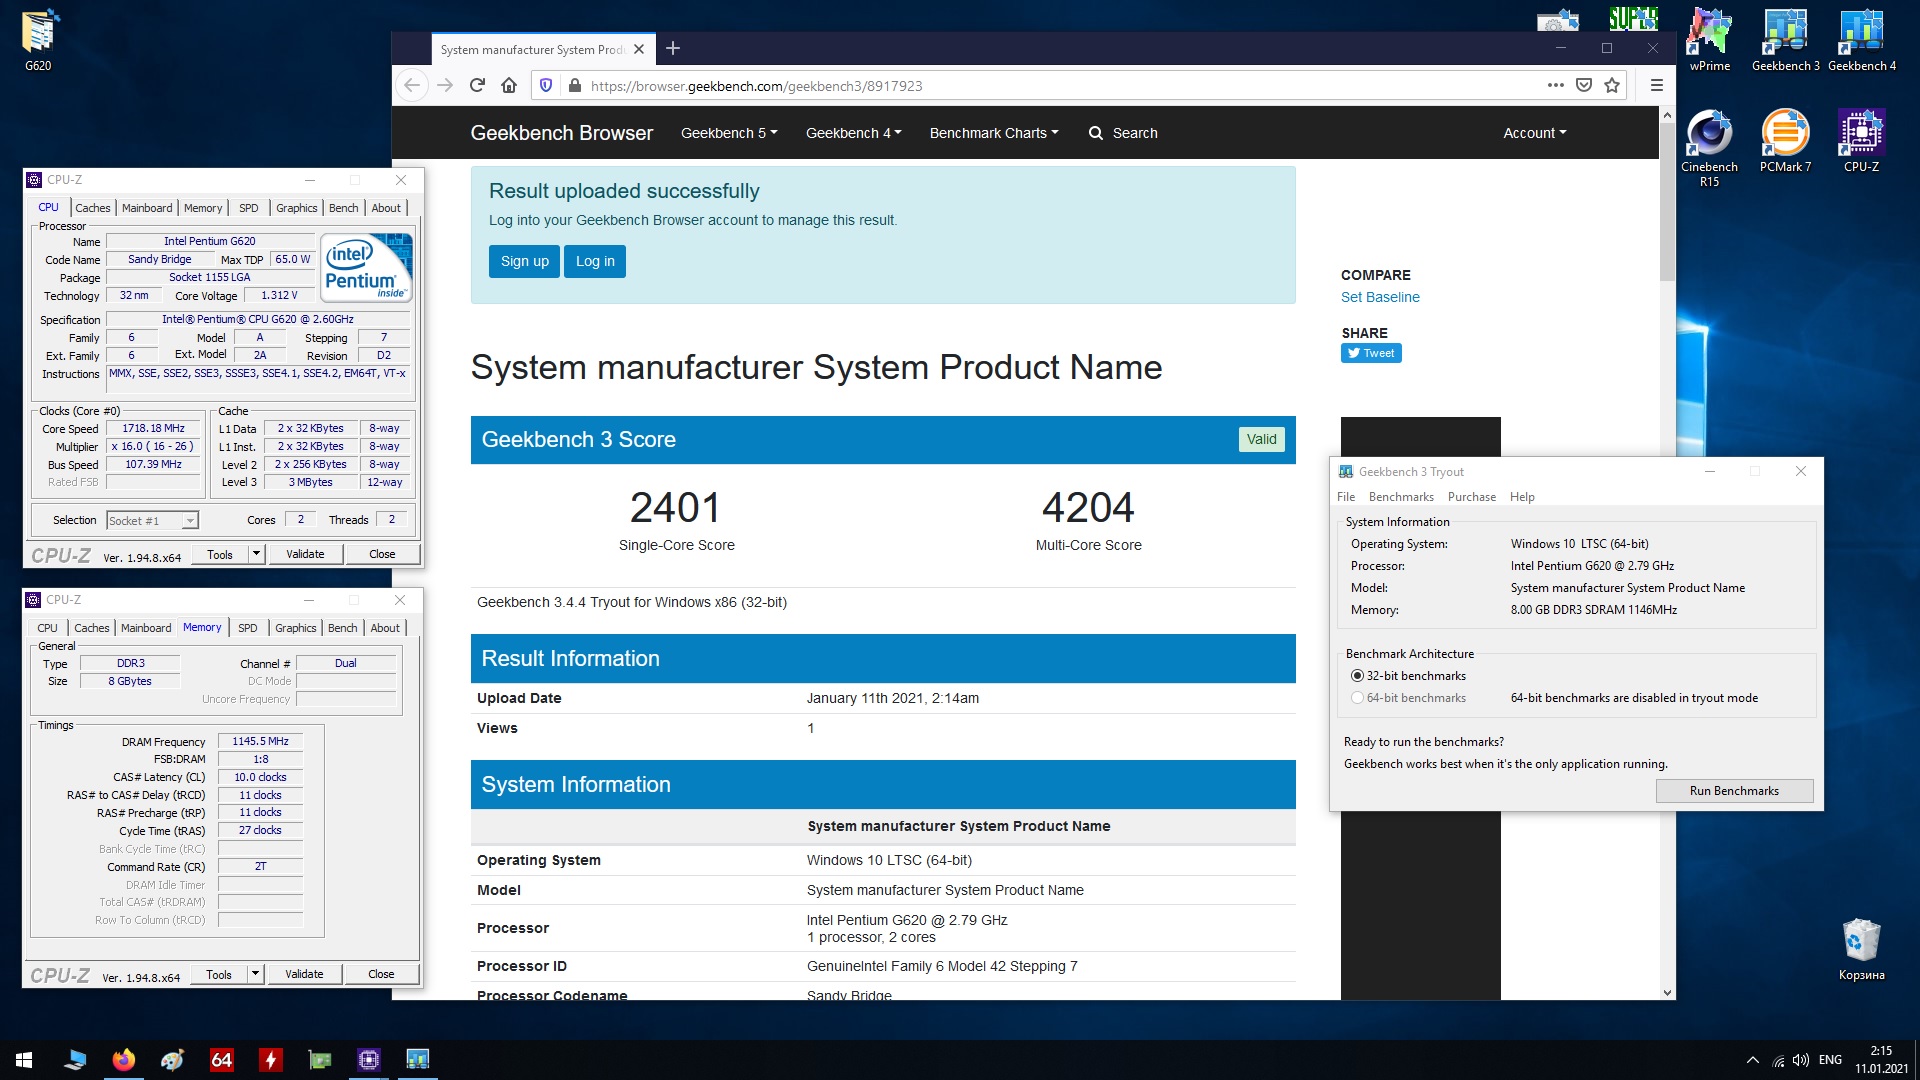Select 32-bit benchmarks radio button
The image size is (1920, 1080).
1357,676
